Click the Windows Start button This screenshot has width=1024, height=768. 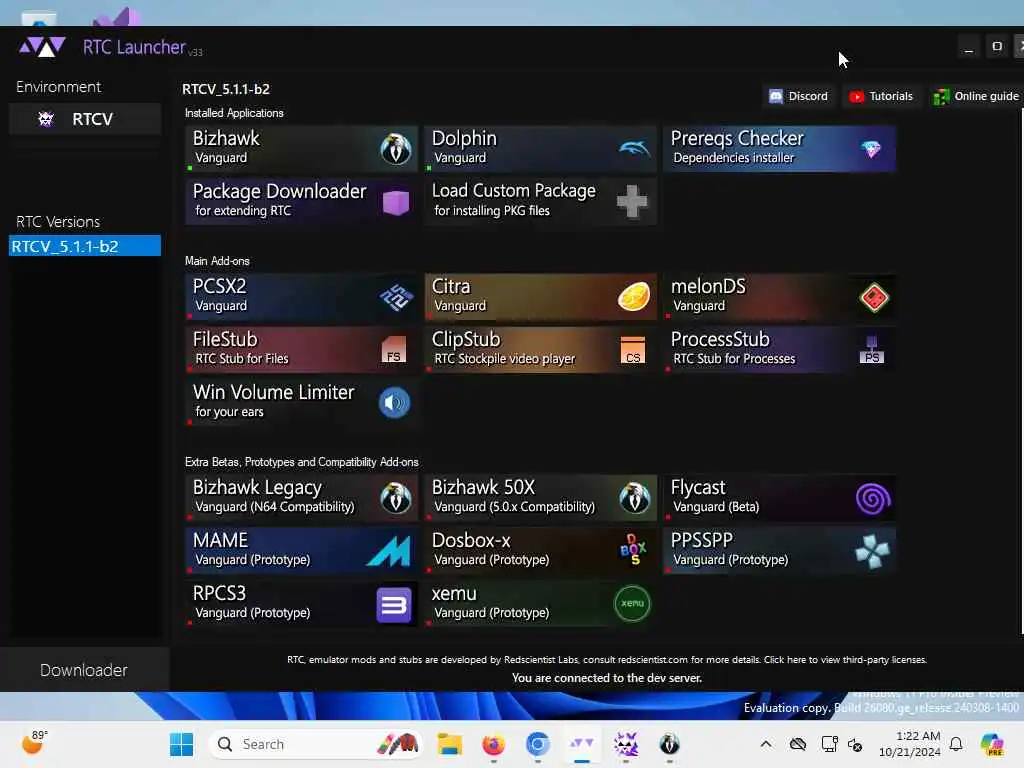click(182, 744)
